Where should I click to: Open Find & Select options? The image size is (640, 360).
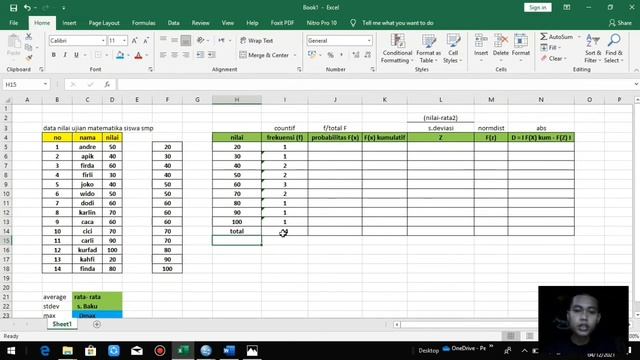[x=614, y=49]
